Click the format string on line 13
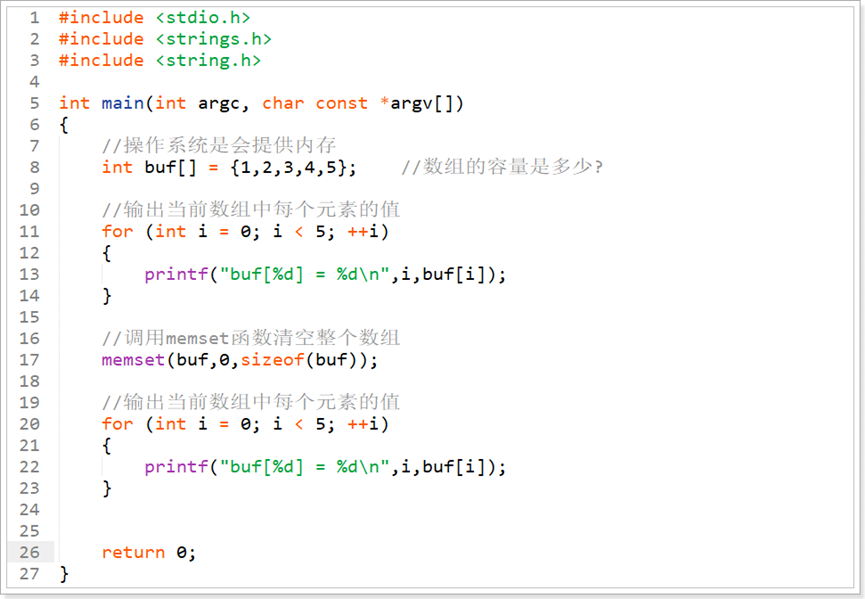Viewport: 865px width, 599px height. (x=305, y=274)
